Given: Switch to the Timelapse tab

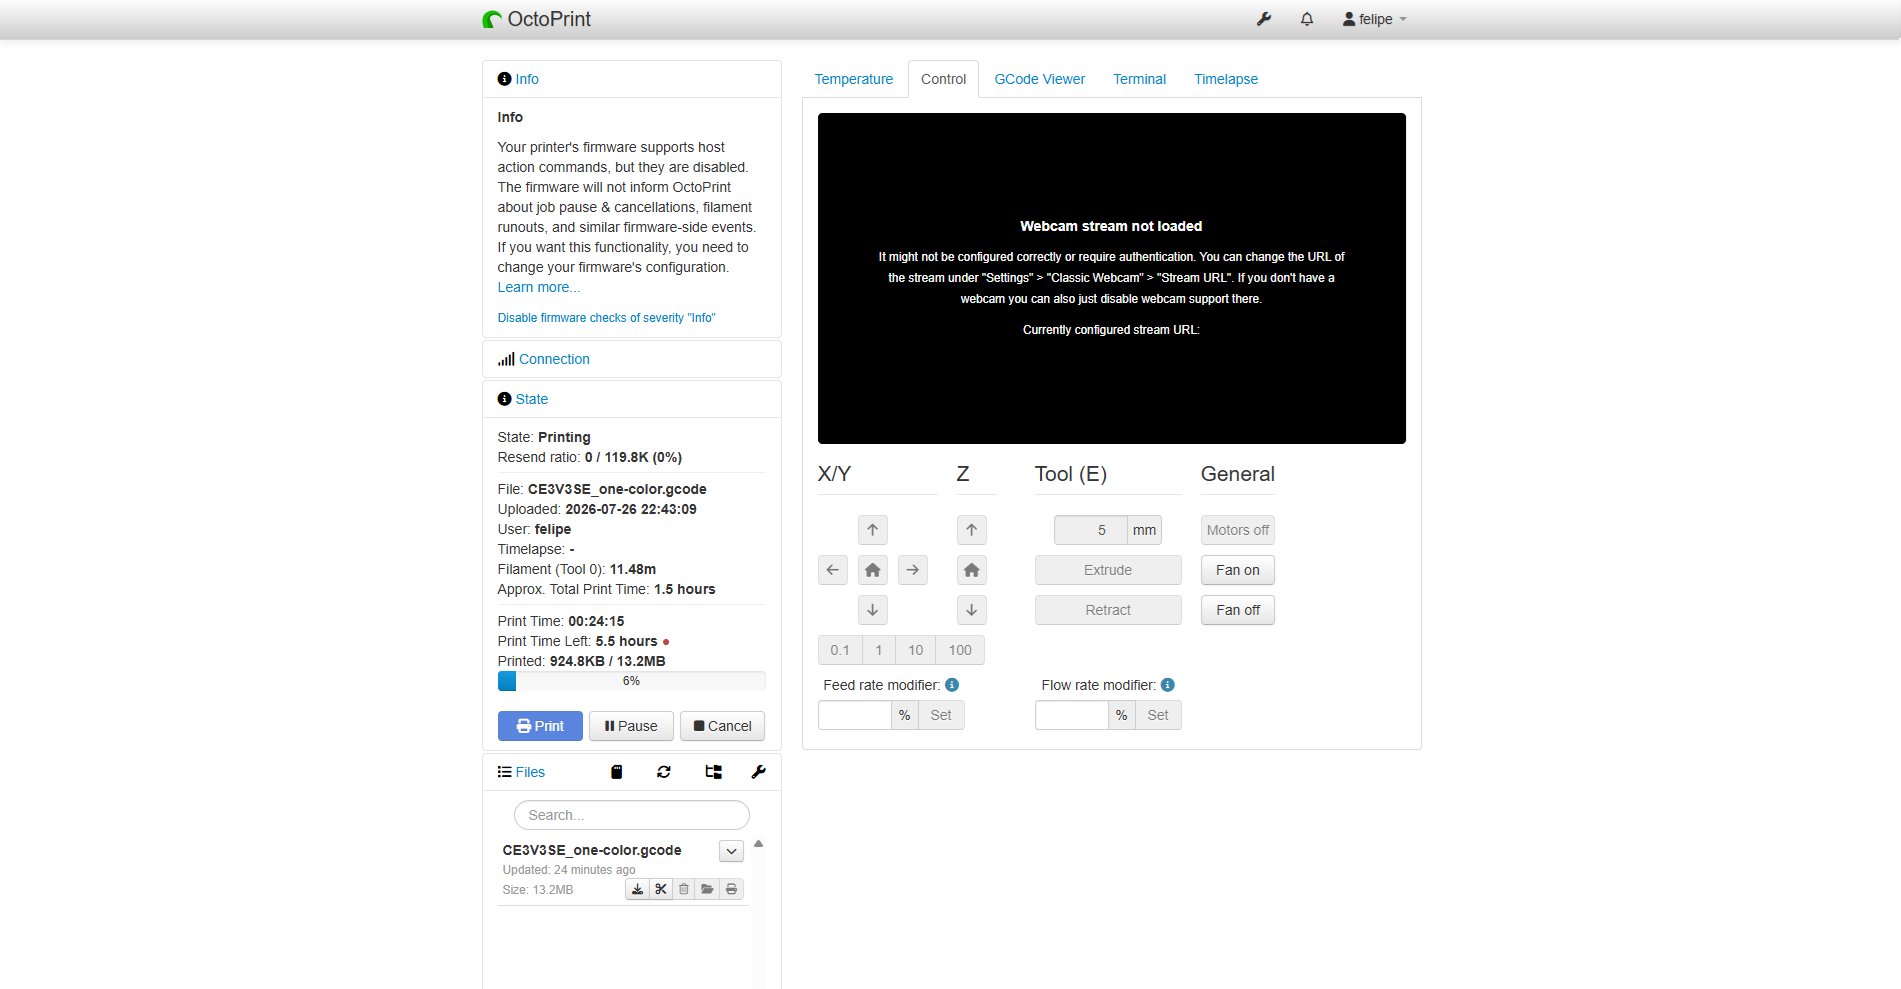Looking at the screenshot, I should (1225, 79).
